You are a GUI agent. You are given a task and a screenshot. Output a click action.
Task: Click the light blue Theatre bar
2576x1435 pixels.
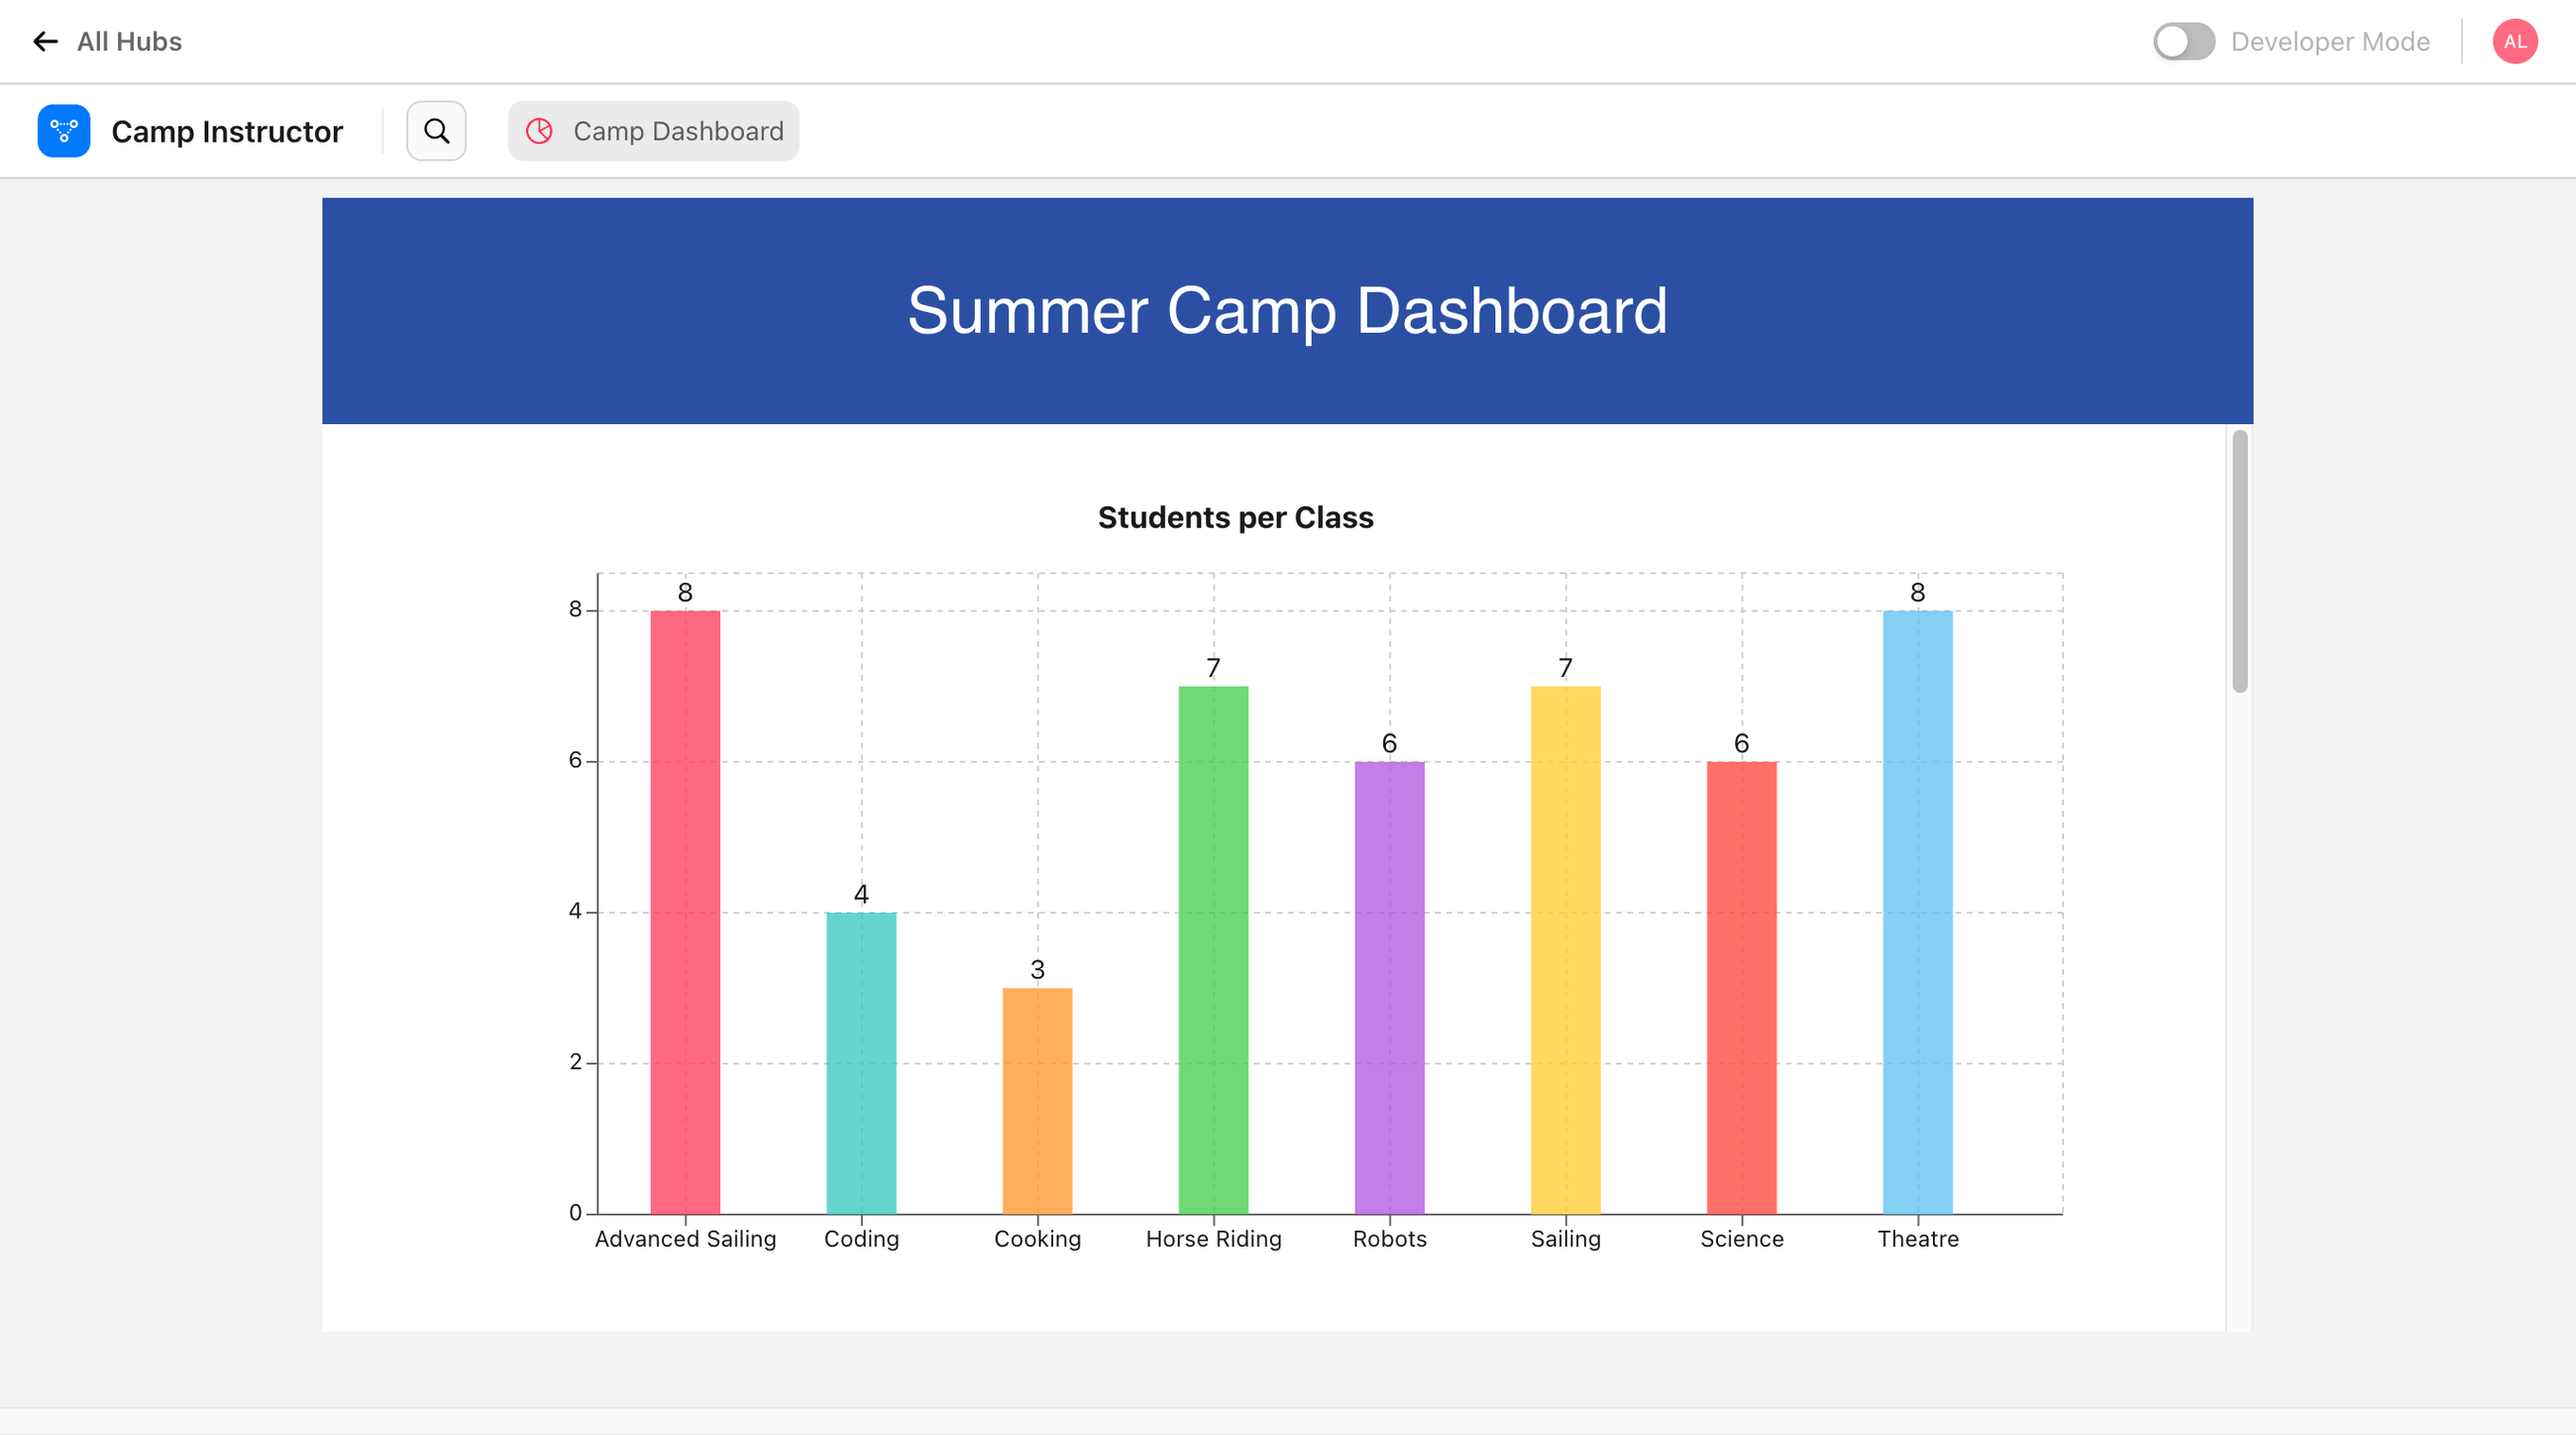(x=1917, y=911)
